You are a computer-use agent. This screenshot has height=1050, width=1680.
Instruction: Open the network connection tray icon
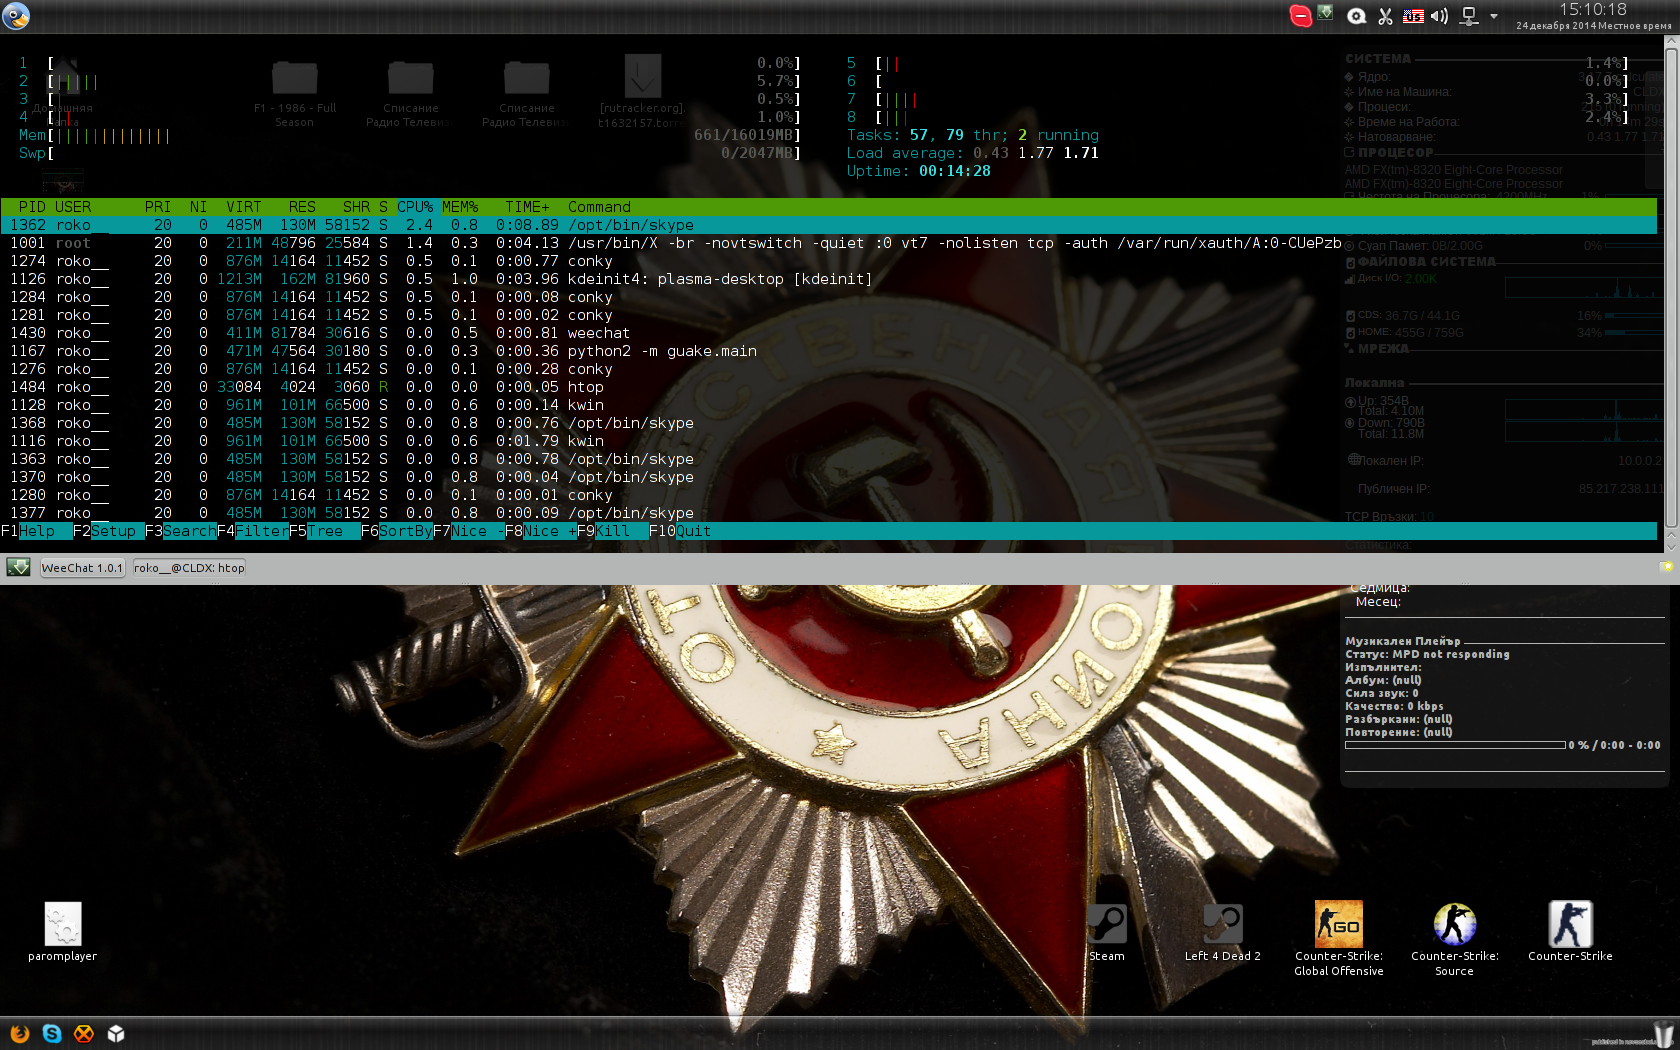click(x=1469, y=16)
